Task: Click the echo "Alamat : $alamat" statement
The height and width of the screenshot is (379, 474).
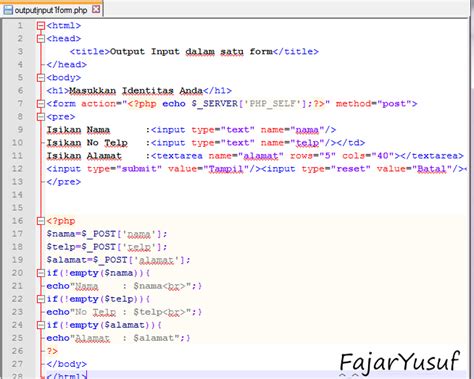Action: [x=118, y=338]
